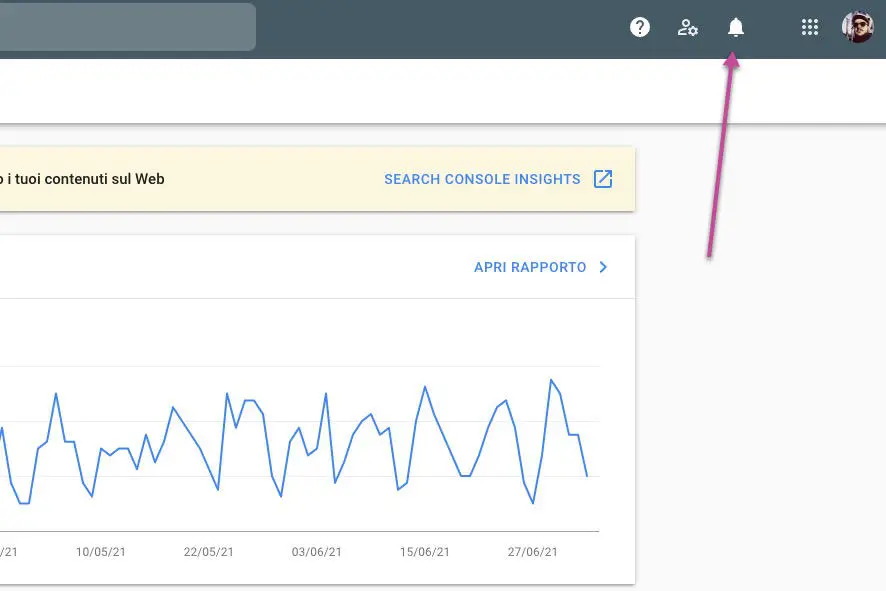Click the external-link icon beside Insights
The height and width of the screenshot is (591, 886).
[603, 179]
